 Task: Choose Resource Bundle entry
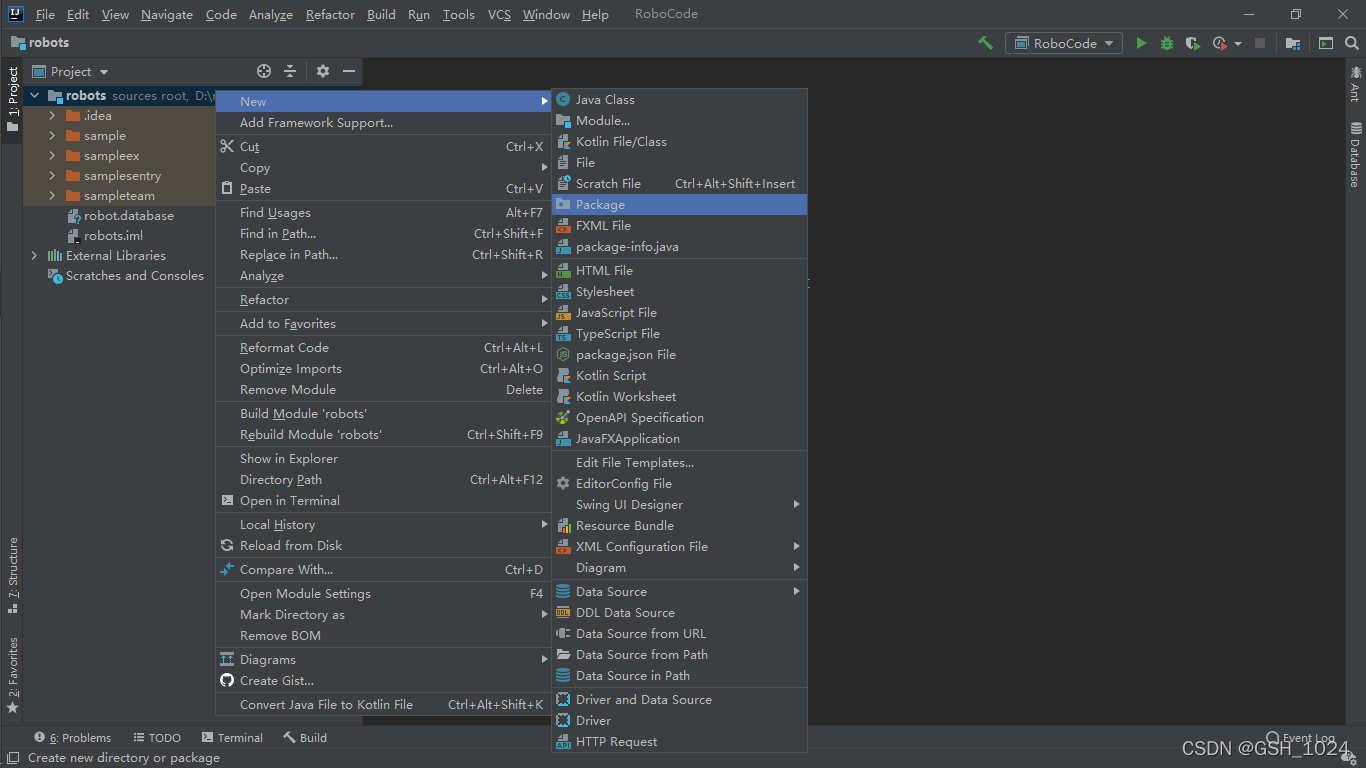tap(680, 525)
